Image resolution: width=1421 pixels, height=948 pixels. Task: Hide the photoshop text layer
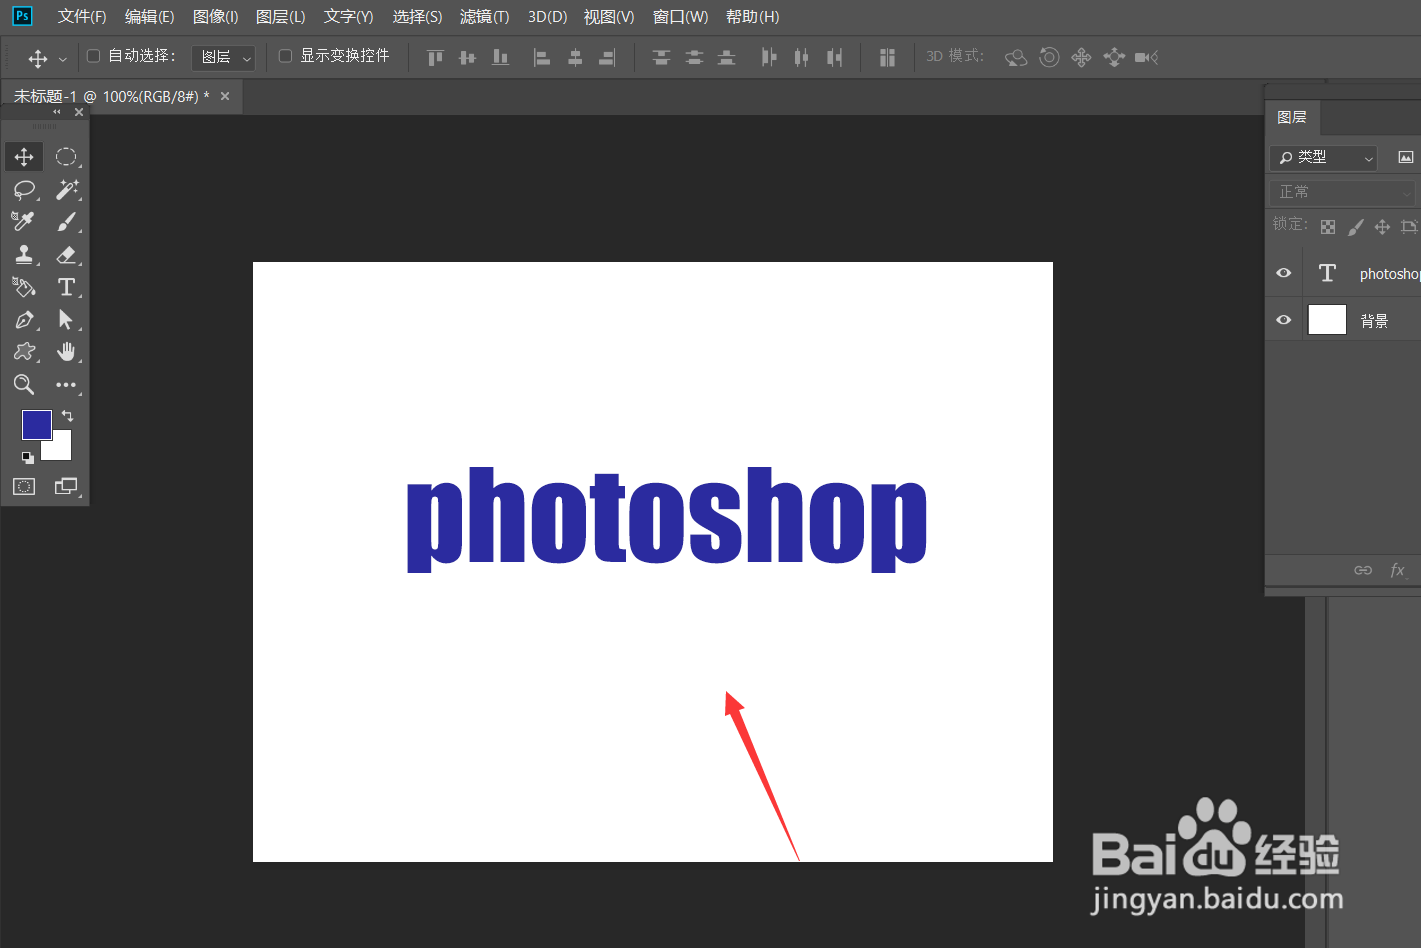point(1284,273)
